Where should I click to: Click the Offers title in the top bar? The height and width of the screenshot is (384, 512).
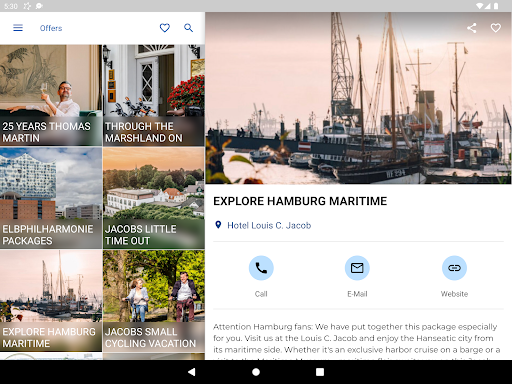click(51, 28)
